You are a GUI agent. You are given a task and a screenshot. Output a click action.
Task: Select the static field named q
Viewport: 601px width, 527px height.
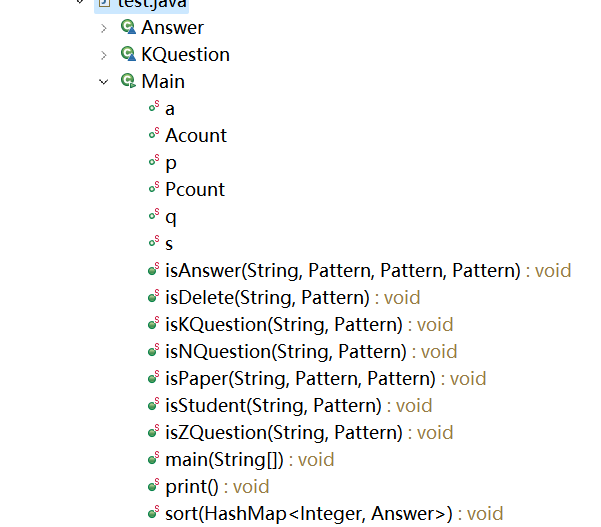(x=171, y=217)
